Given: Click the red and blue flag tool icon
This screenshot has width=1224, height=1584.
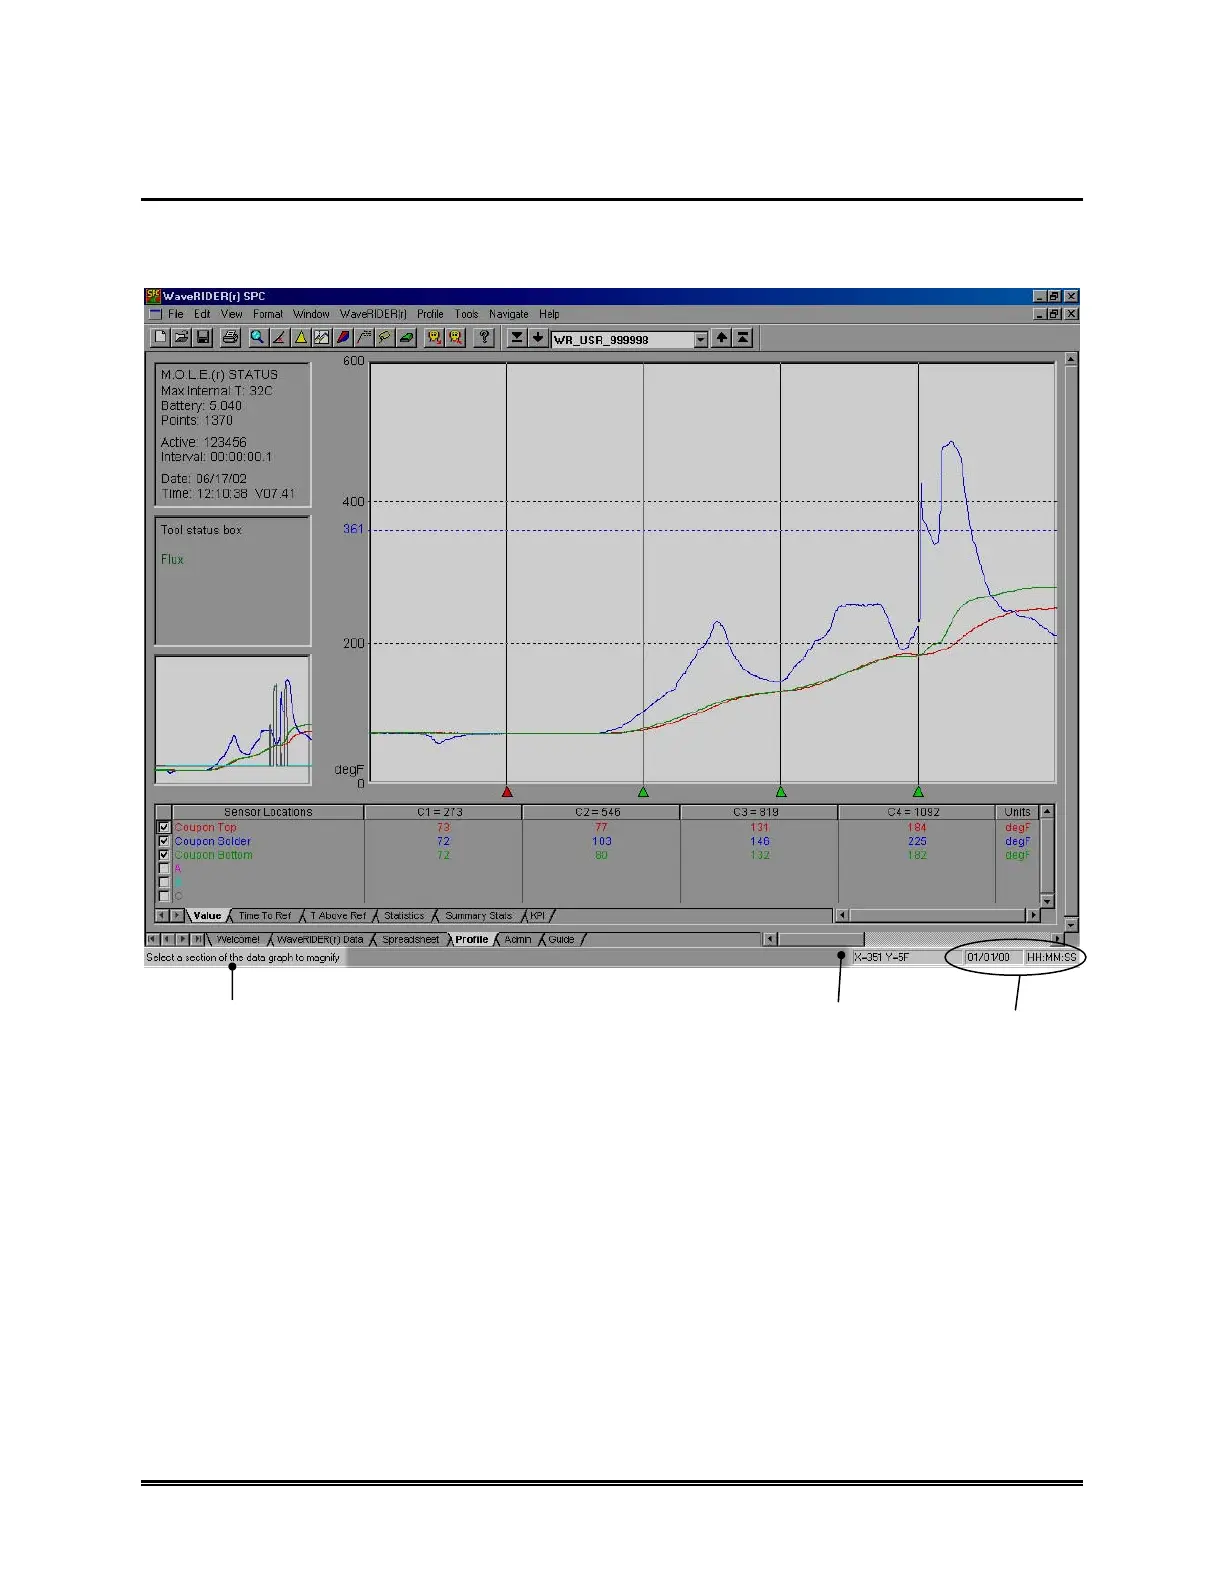Looking at the screenshot, I should [342, 338].
